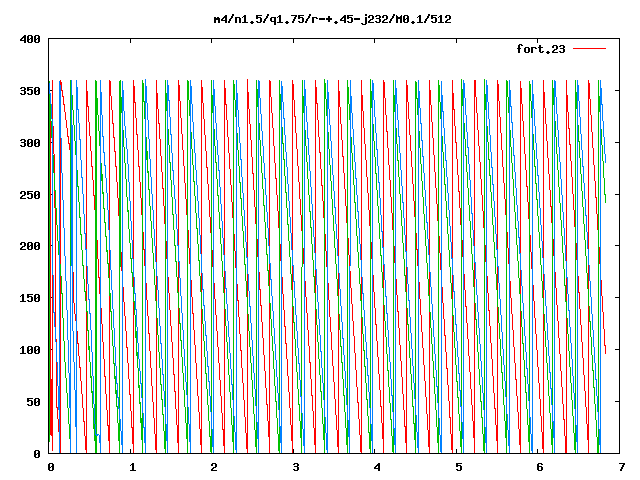Click x-axis label 3
Viewport: 640px width, 480px height.
296,467
